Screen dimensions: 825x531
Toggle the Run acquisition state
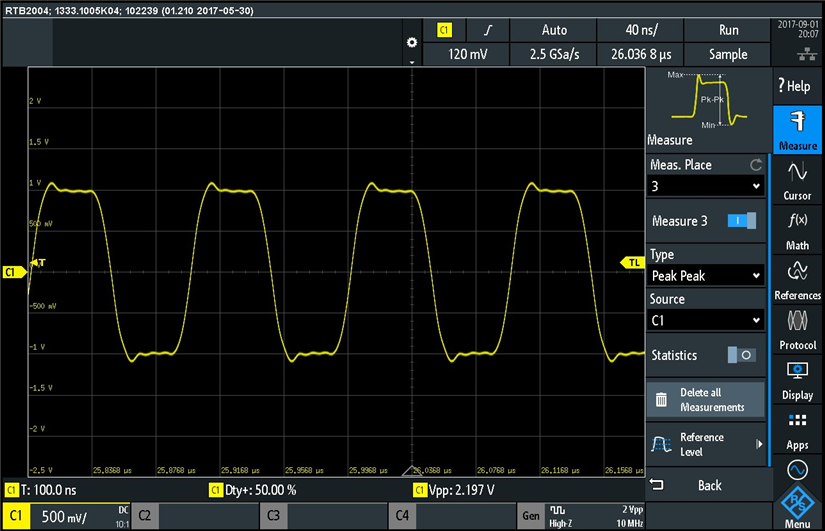pyautogui.click(x=728, y=30)
